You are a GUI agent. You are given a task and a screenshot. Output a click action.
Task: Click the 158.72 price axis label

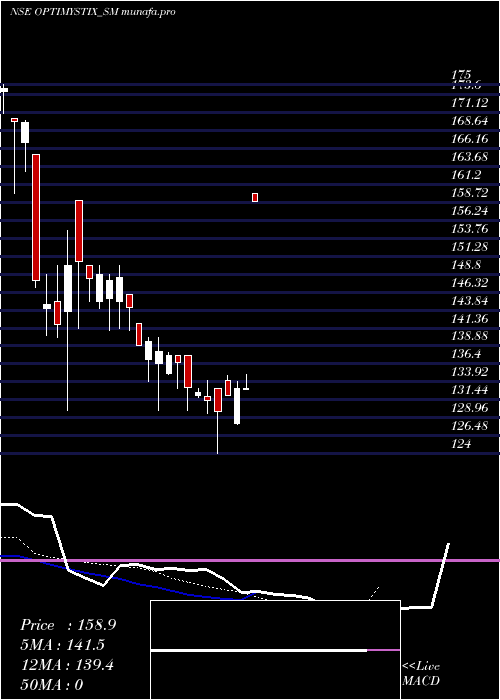470,193
